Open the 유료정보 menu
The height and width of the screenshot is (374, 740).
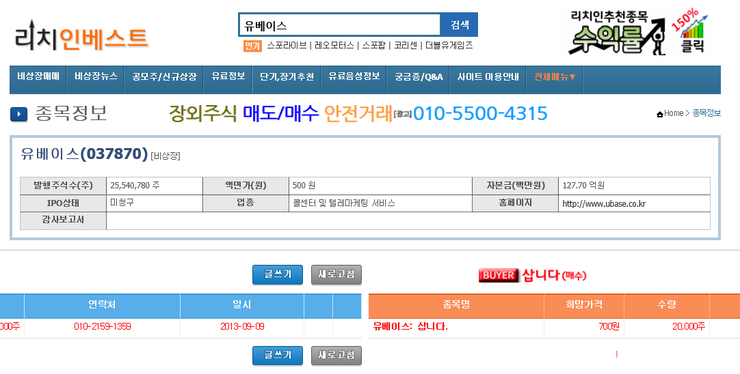tap(228, 76)
